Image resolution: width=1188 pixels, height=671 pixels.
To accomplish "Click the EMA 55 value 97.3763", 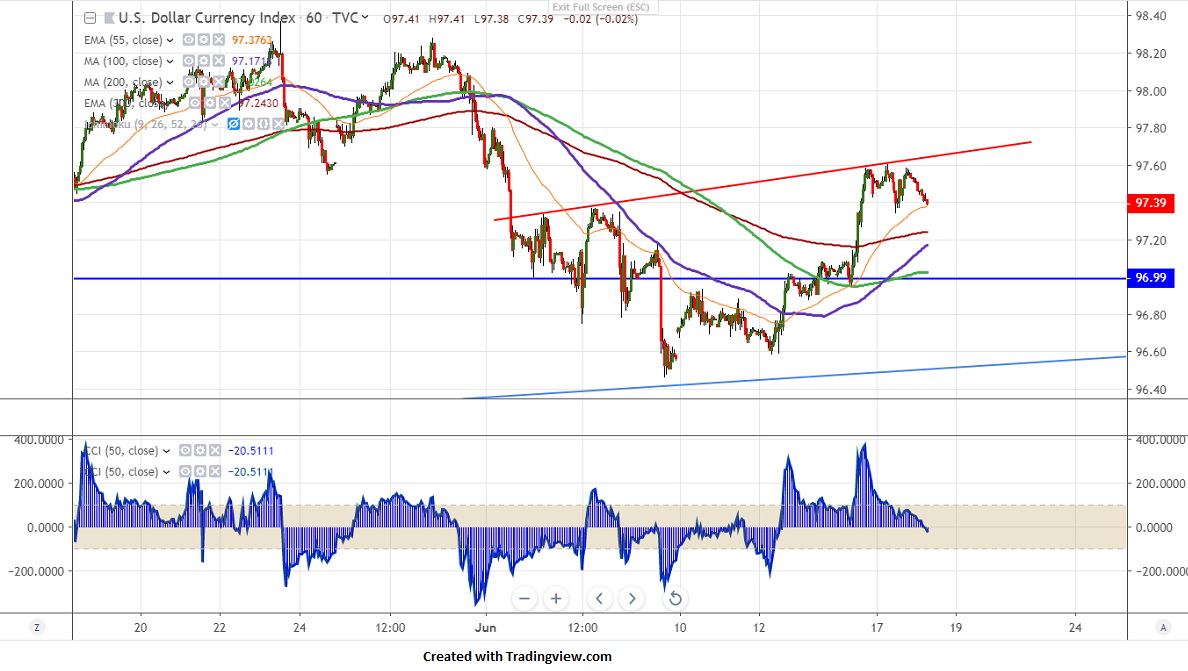I will (252, 40).
